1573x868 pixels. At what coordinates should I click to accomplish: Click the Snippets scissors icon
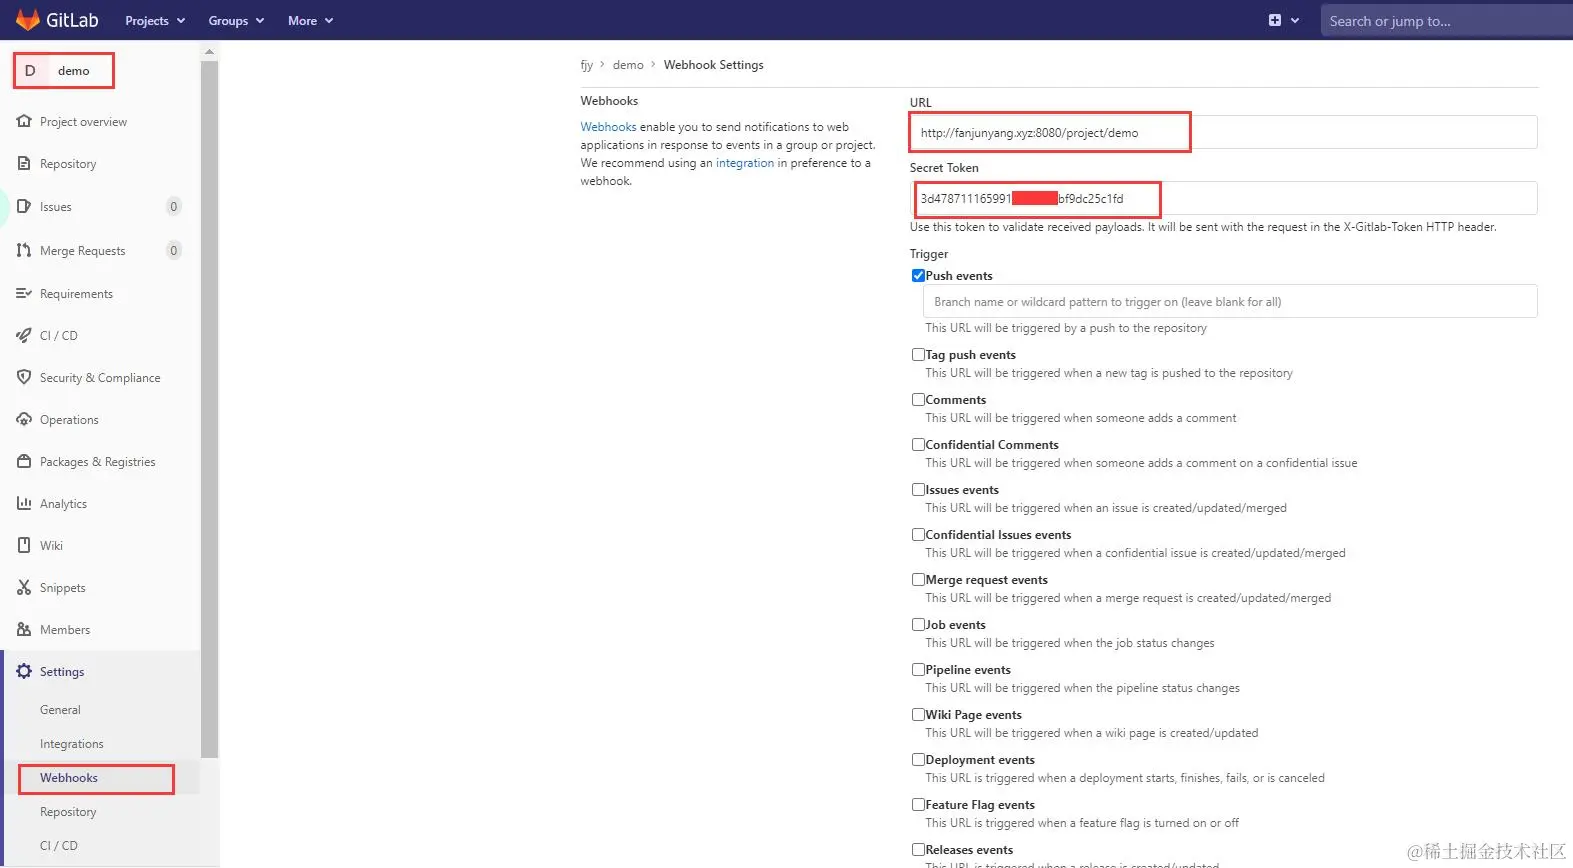(x=24, y=587)
